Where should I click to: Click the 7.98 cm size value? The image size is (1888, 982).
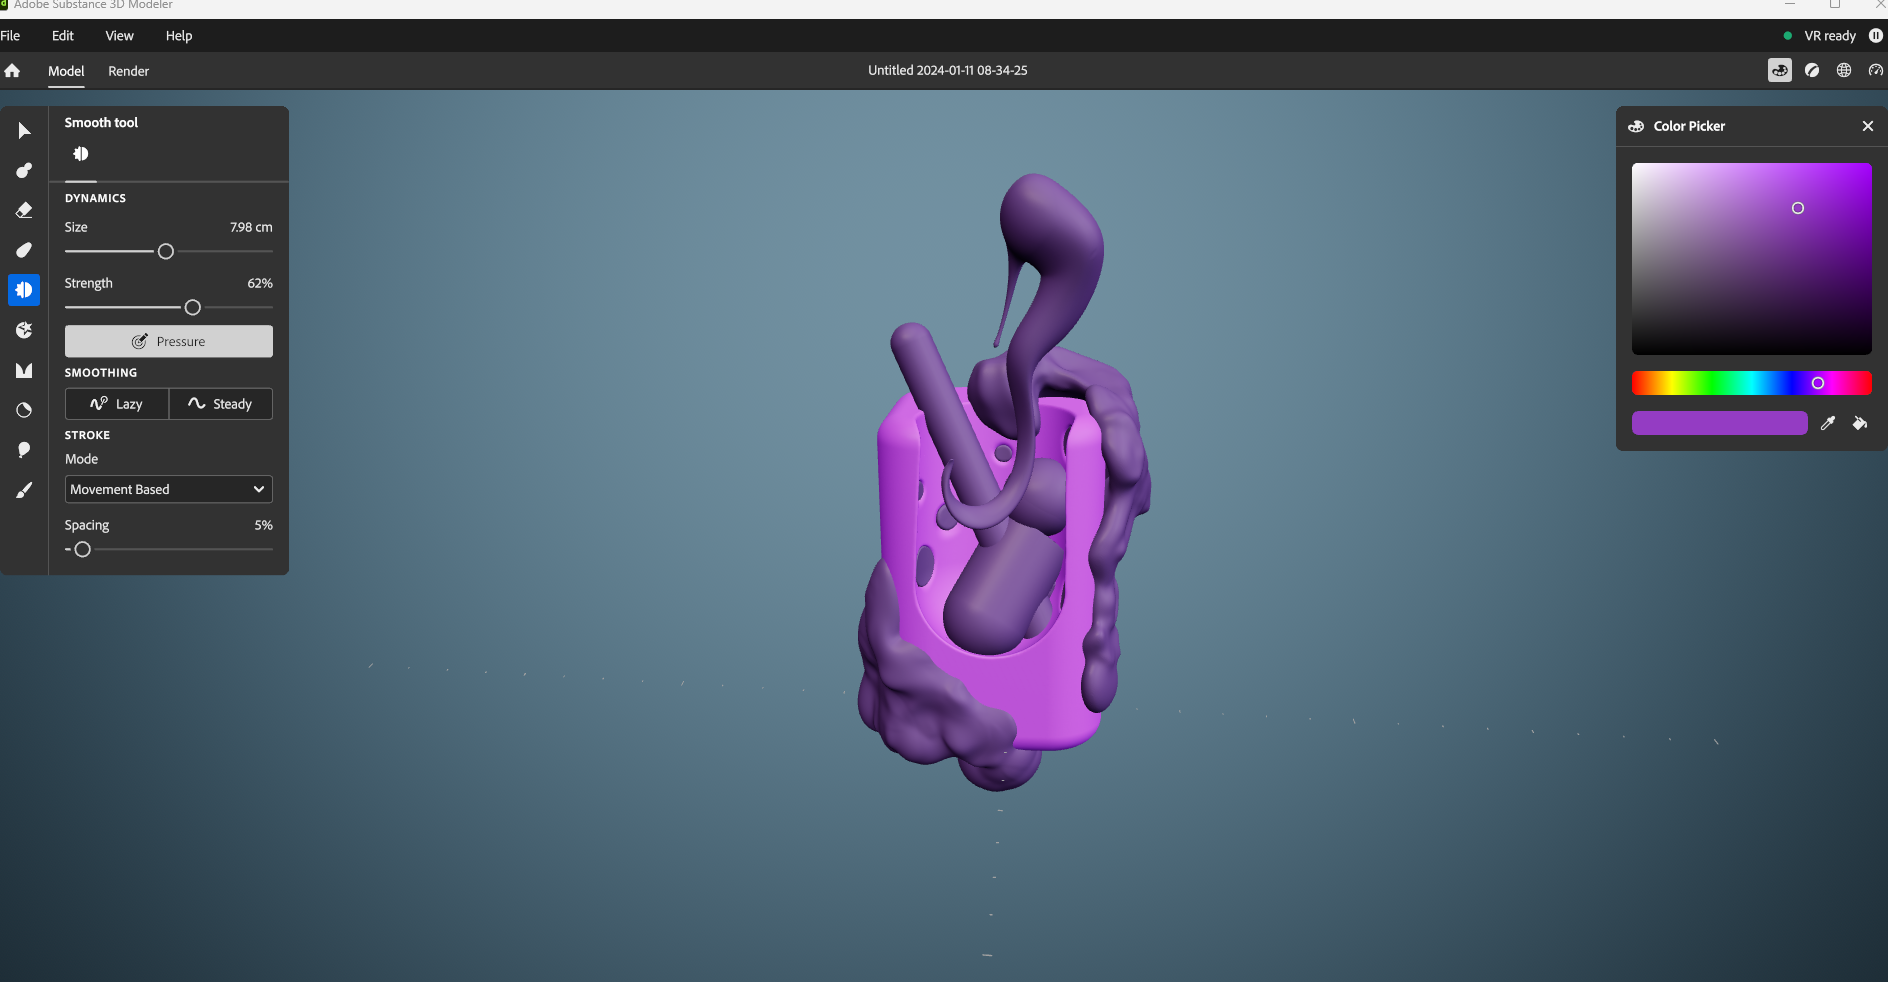(x=251, y=227)
